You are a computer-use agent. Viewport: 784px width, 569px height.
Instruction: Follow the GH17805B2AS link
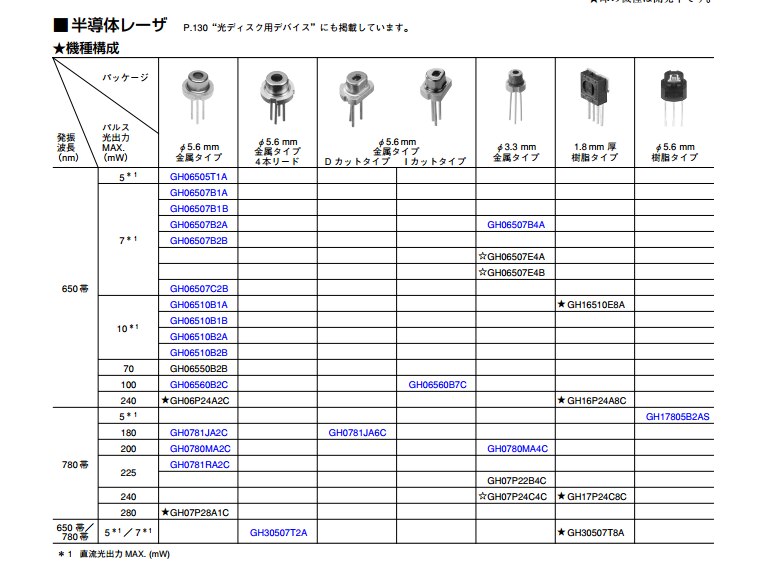(678, 416)
